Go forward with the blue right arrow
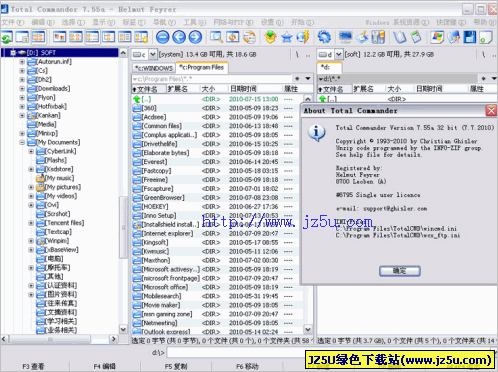The image size is (498, 372). pyautogui.click(x=195, y=37)
